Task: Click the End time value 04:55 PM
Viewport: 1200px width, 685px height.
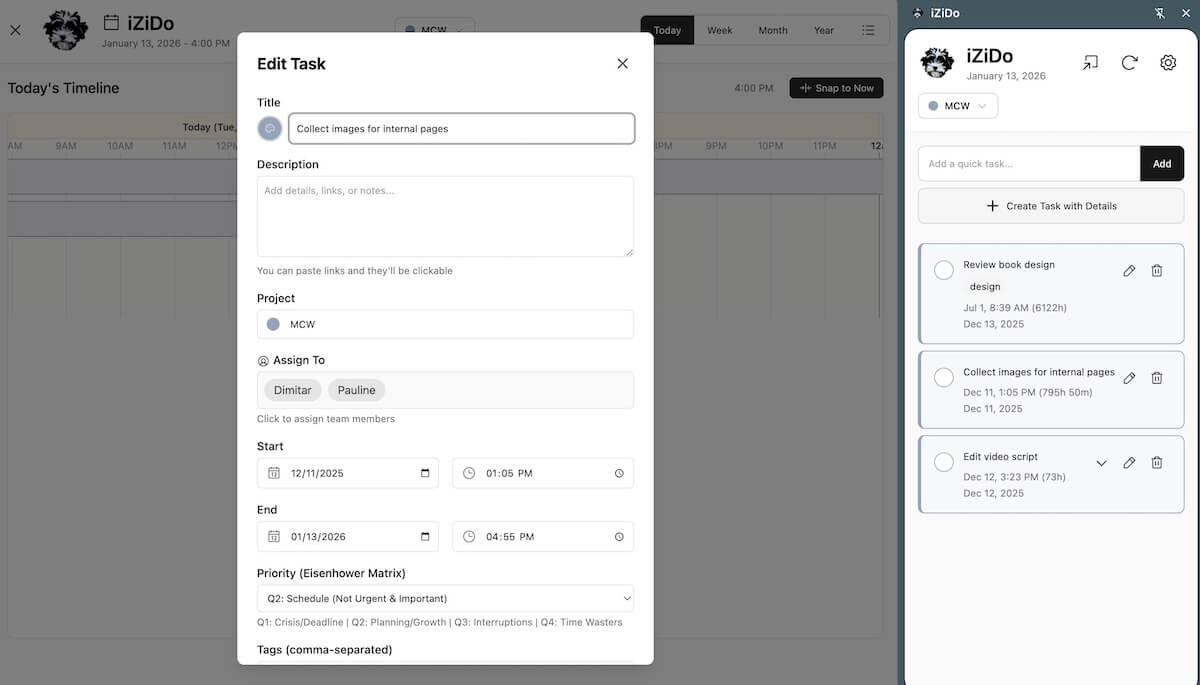Action: point(510,537)
